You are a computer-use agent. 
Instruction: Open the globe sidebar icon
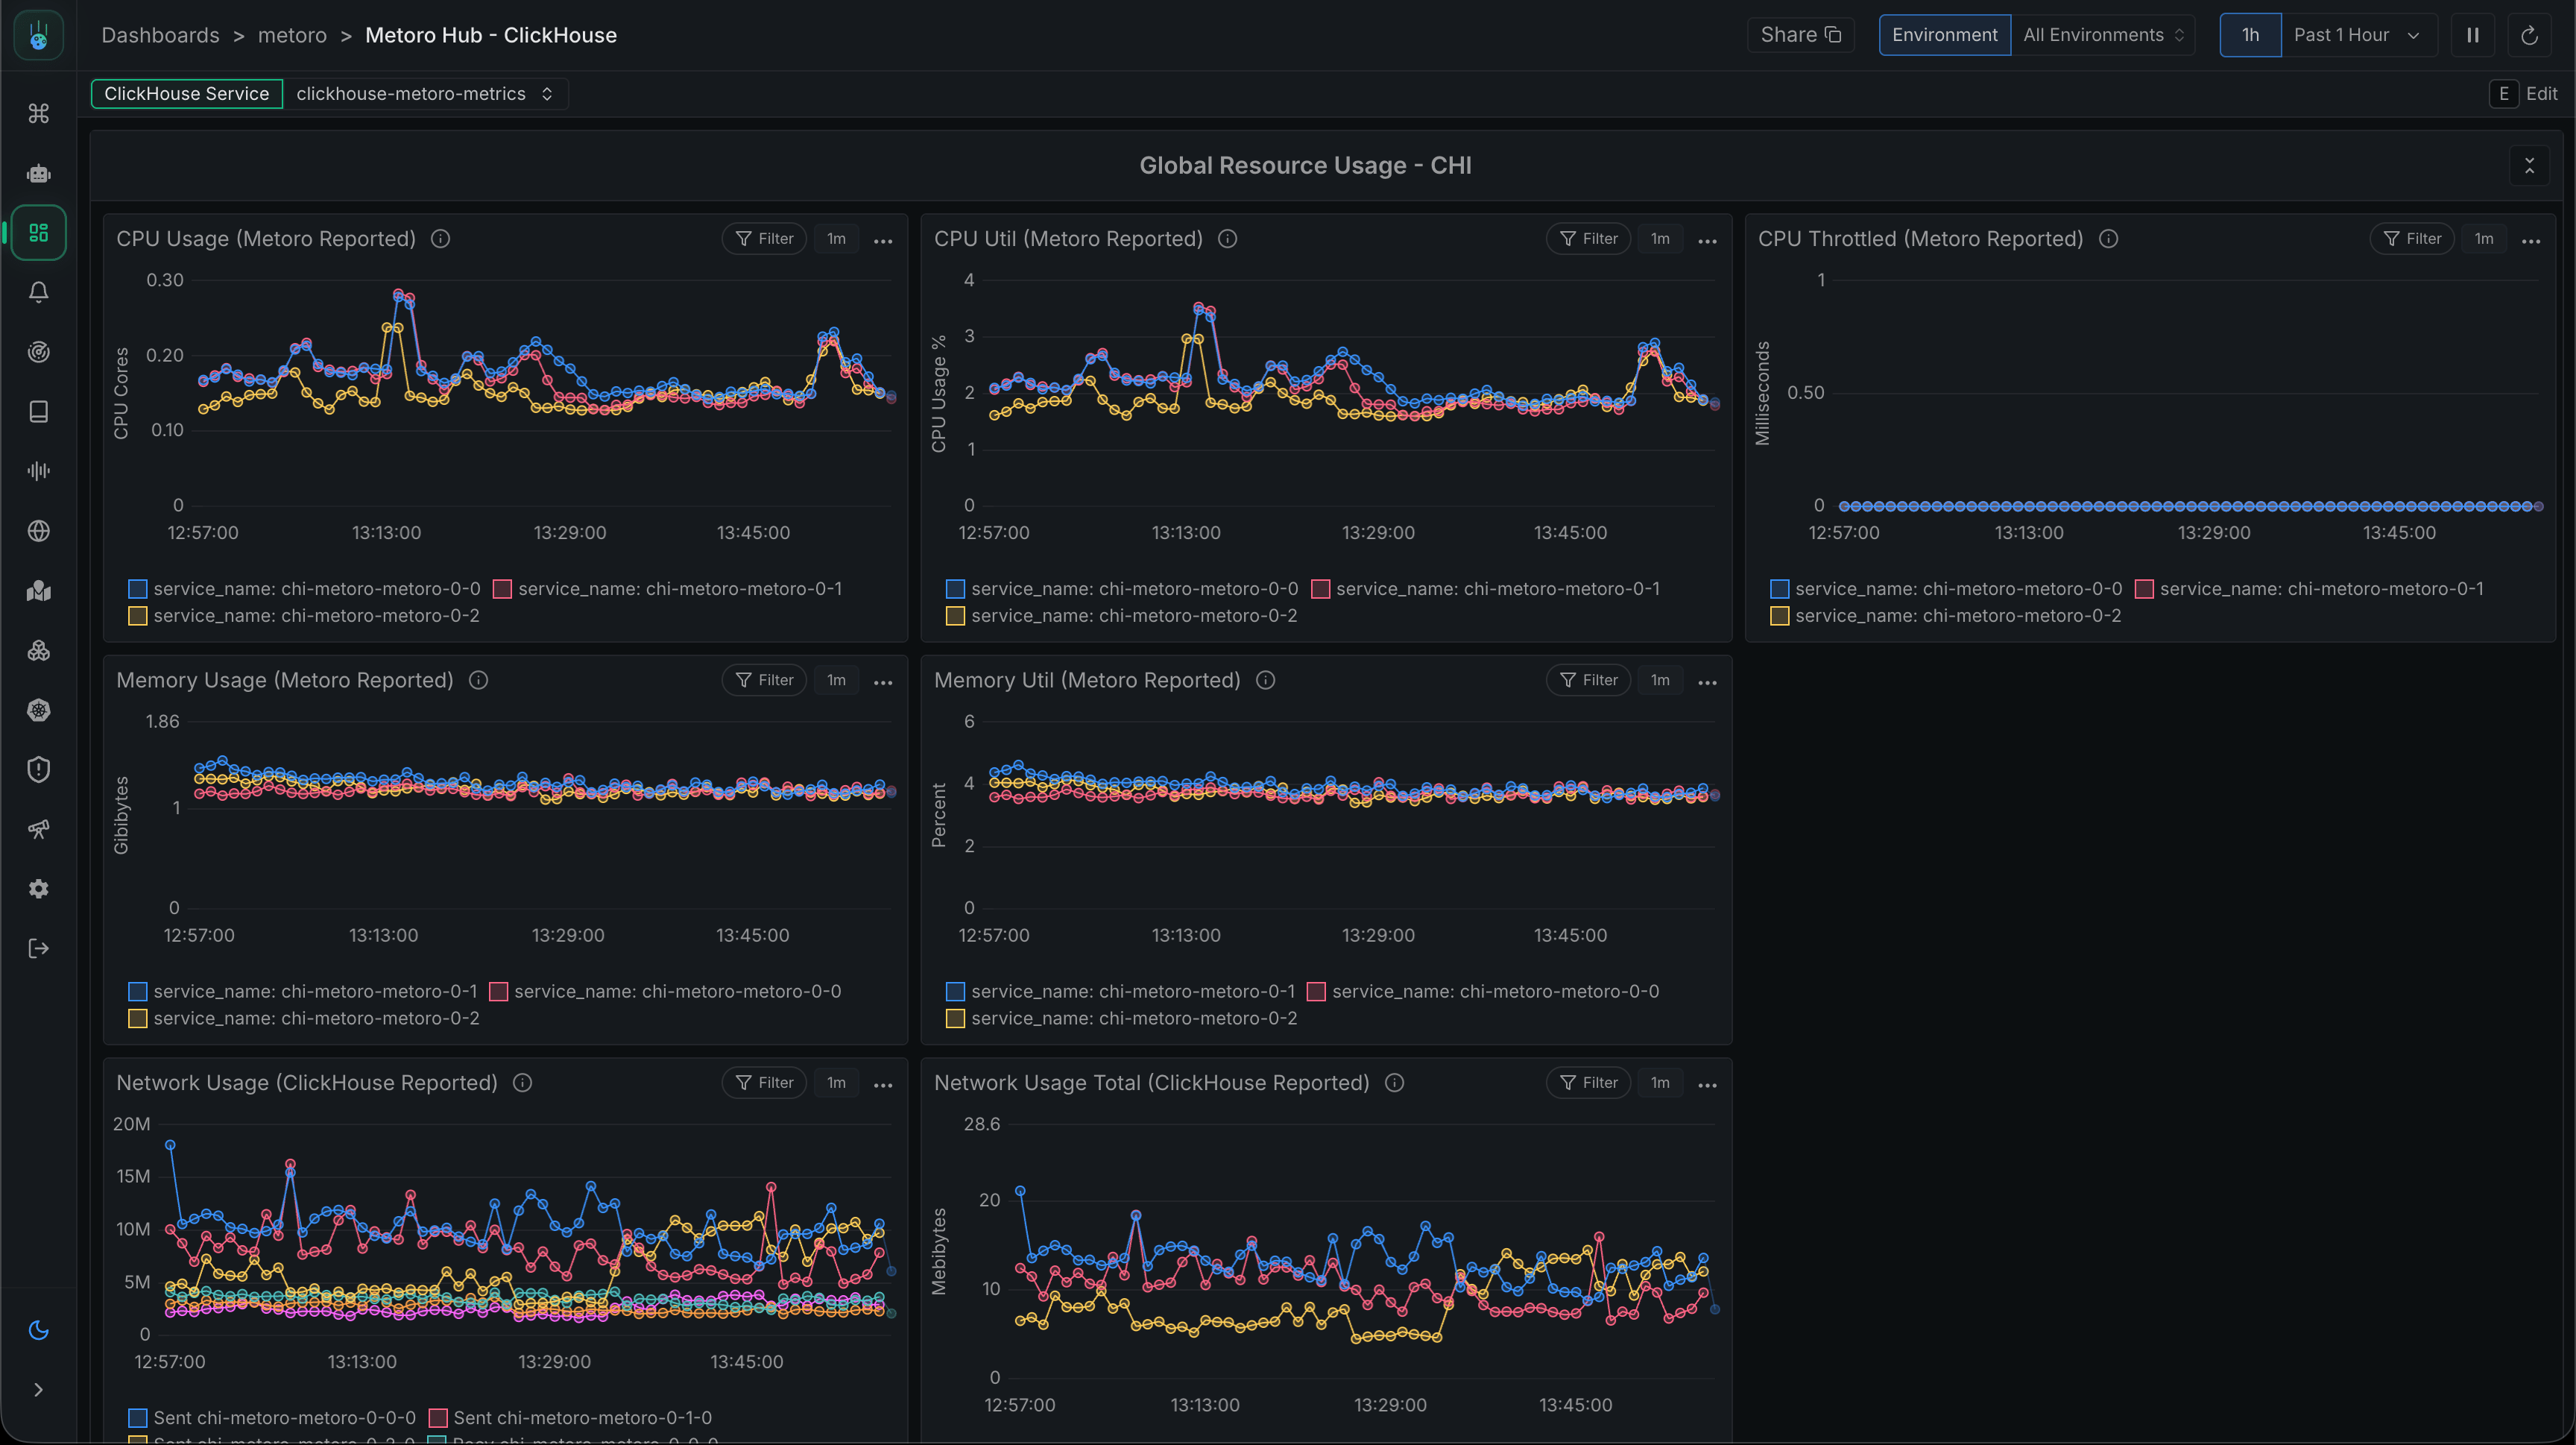click(39, 531)
